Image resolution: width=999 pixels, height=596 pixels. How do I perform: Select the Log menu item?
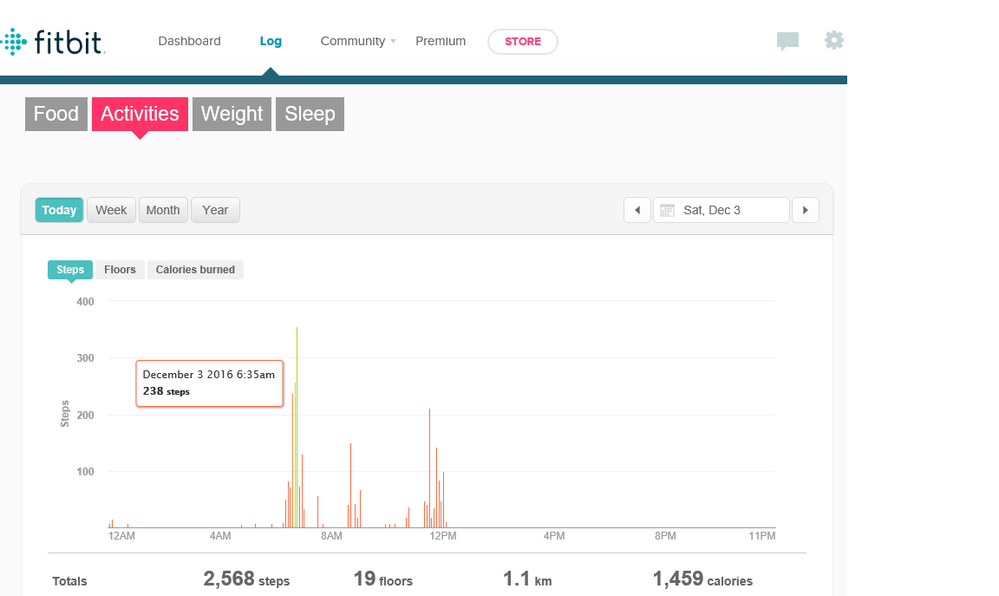pos(271,41)
